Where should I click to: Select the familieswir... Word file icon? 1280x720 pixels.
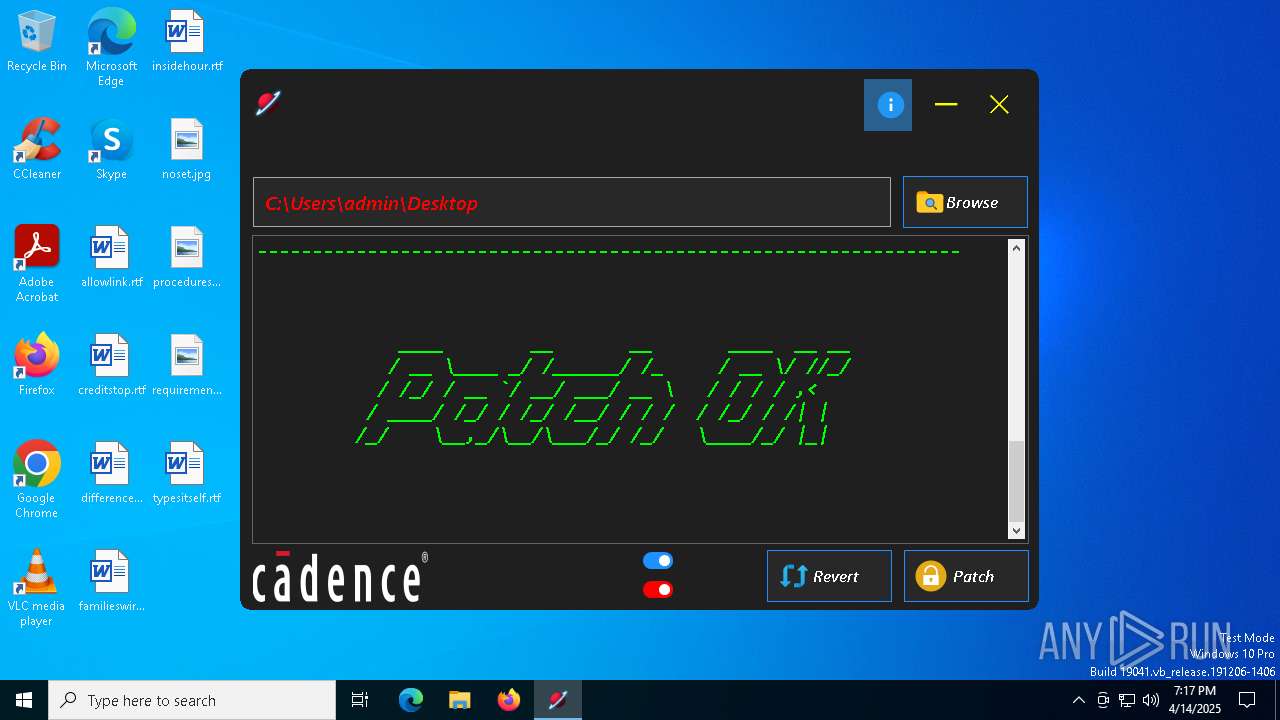(111, 582)
